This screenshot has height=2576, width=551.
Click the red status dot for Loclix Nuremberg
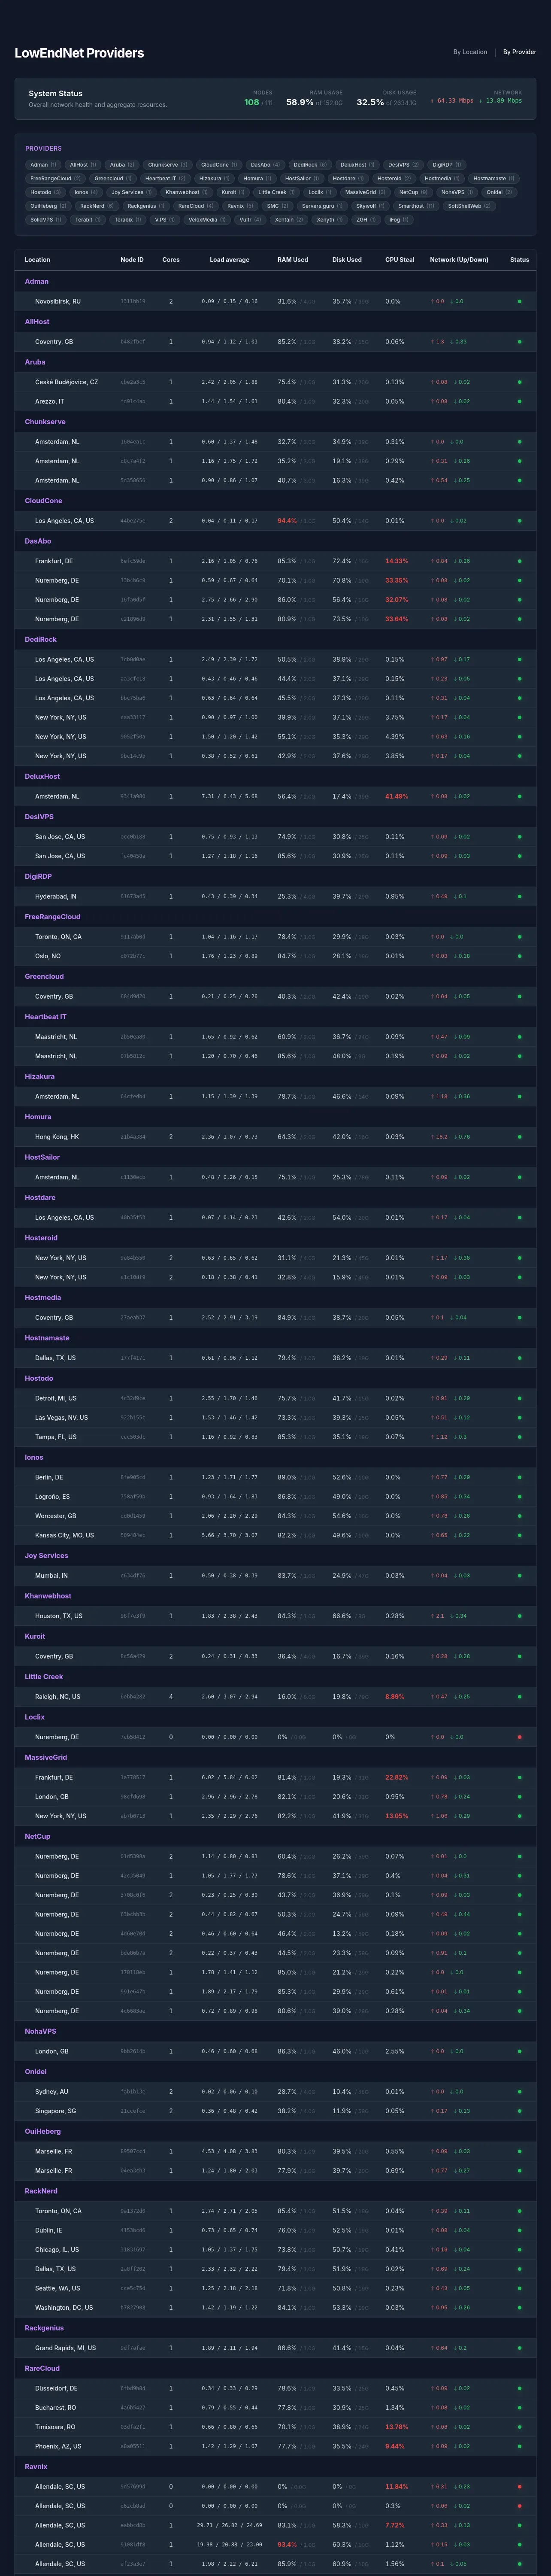pos(519,1737)
